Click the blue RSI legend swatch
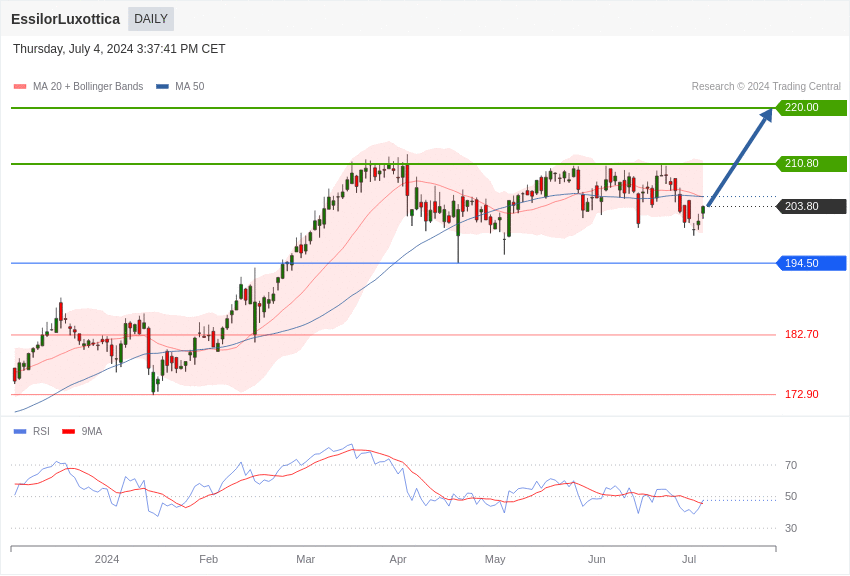 point(20,432)
